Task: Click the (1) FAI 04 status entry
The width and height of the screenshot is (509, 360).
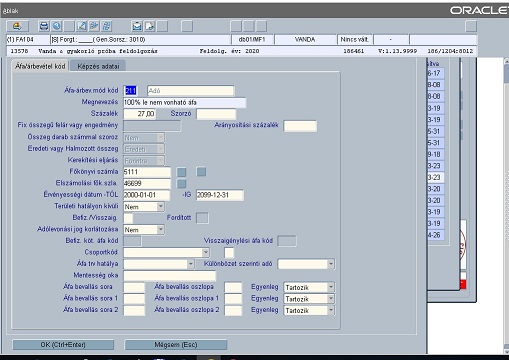Action: pos(28,39)
